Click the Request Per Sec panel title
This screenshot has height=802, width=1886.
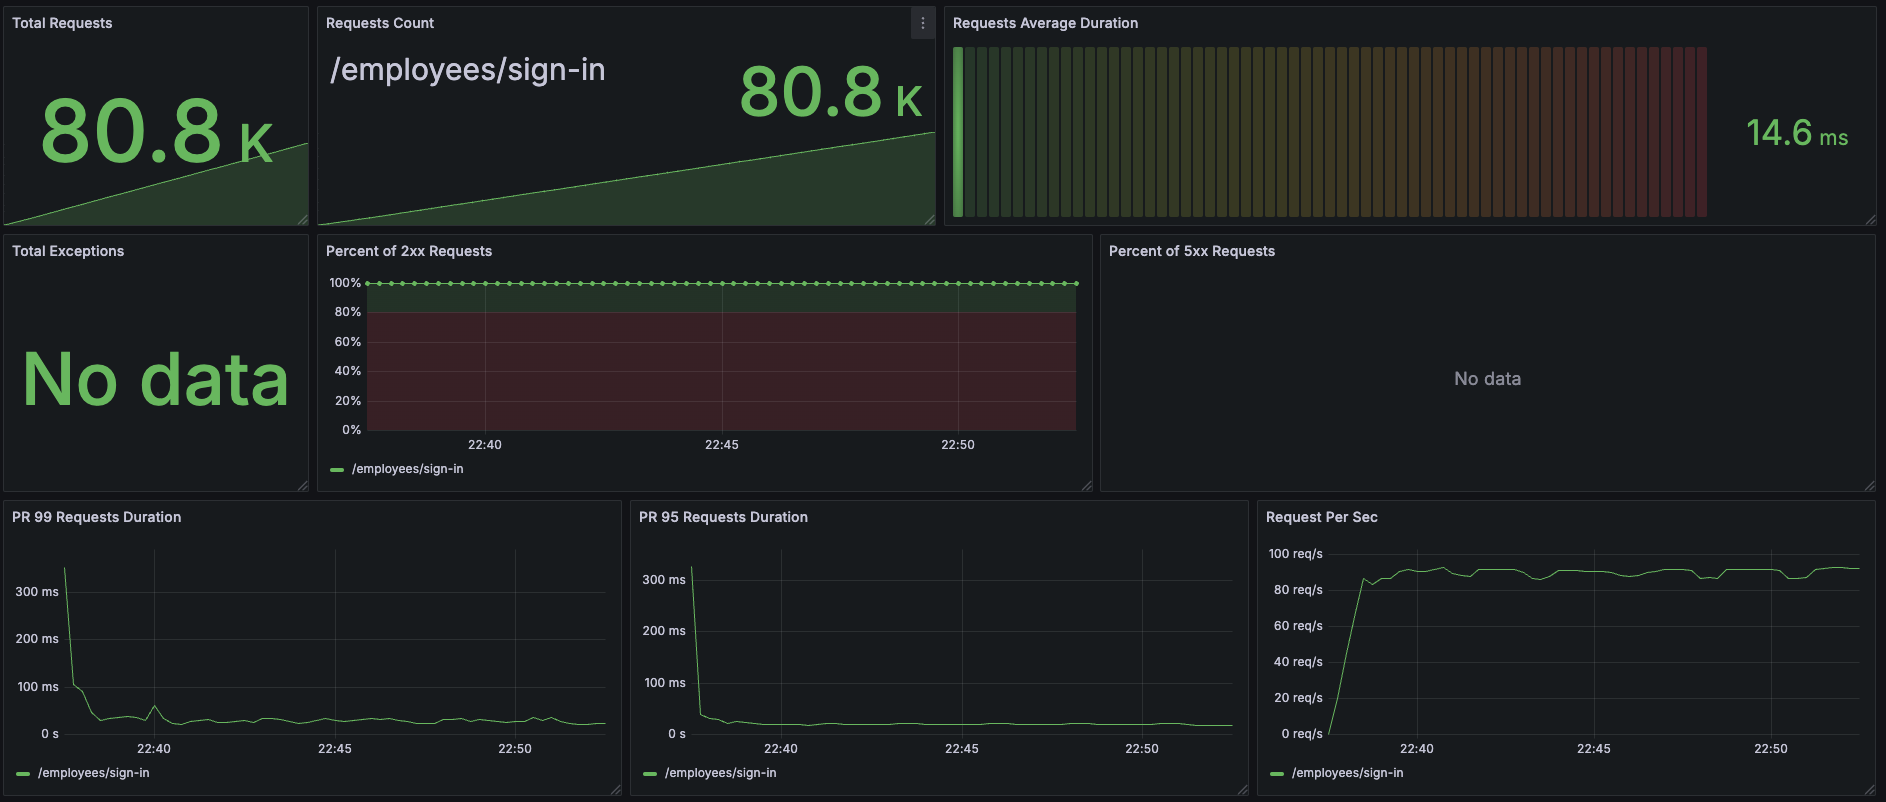(x=1322, y=517)
